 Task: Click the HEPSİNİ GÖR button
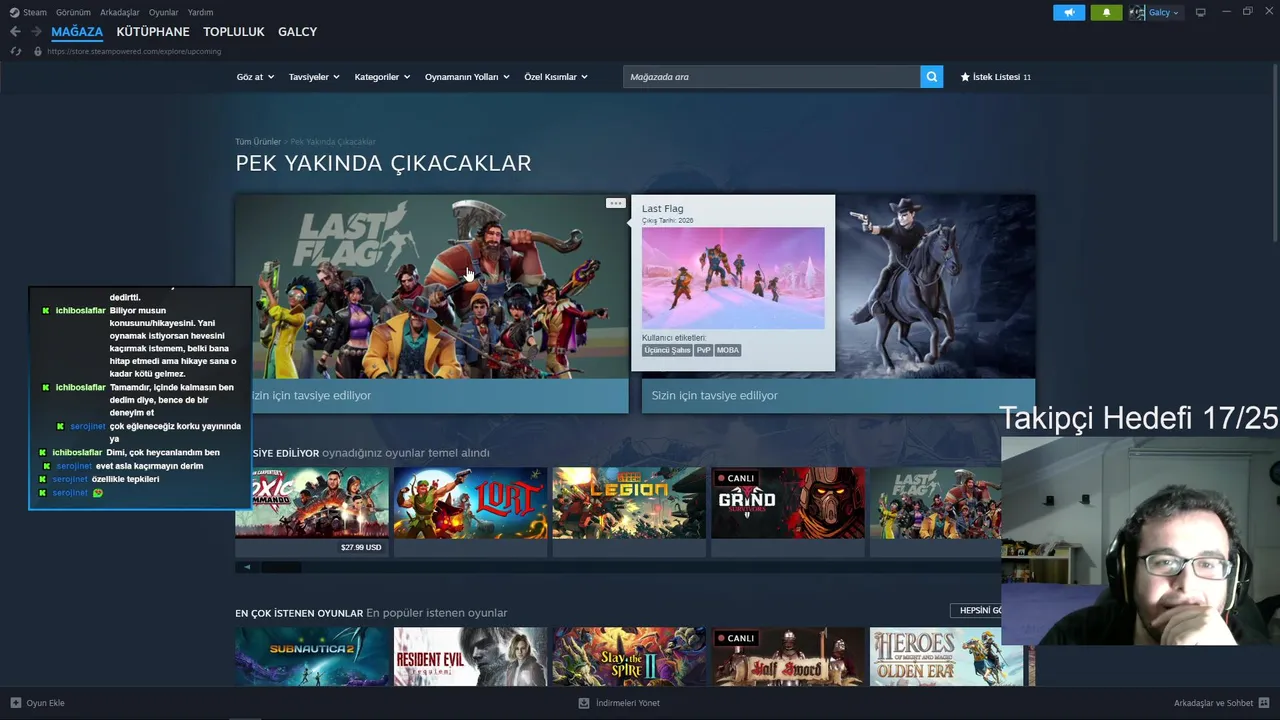click(x=976, y=610)
